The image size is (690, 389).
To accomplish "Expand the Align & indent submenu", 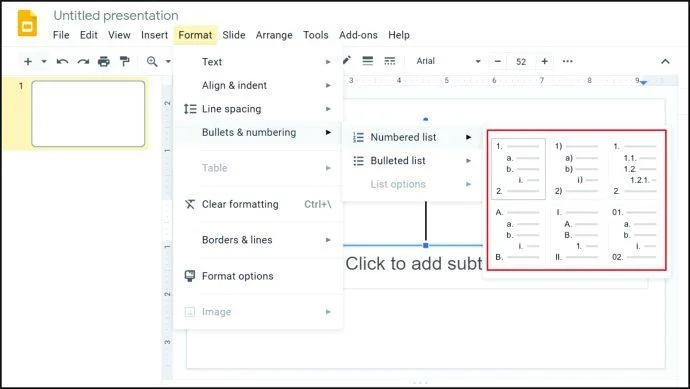I will pos(258,85).
